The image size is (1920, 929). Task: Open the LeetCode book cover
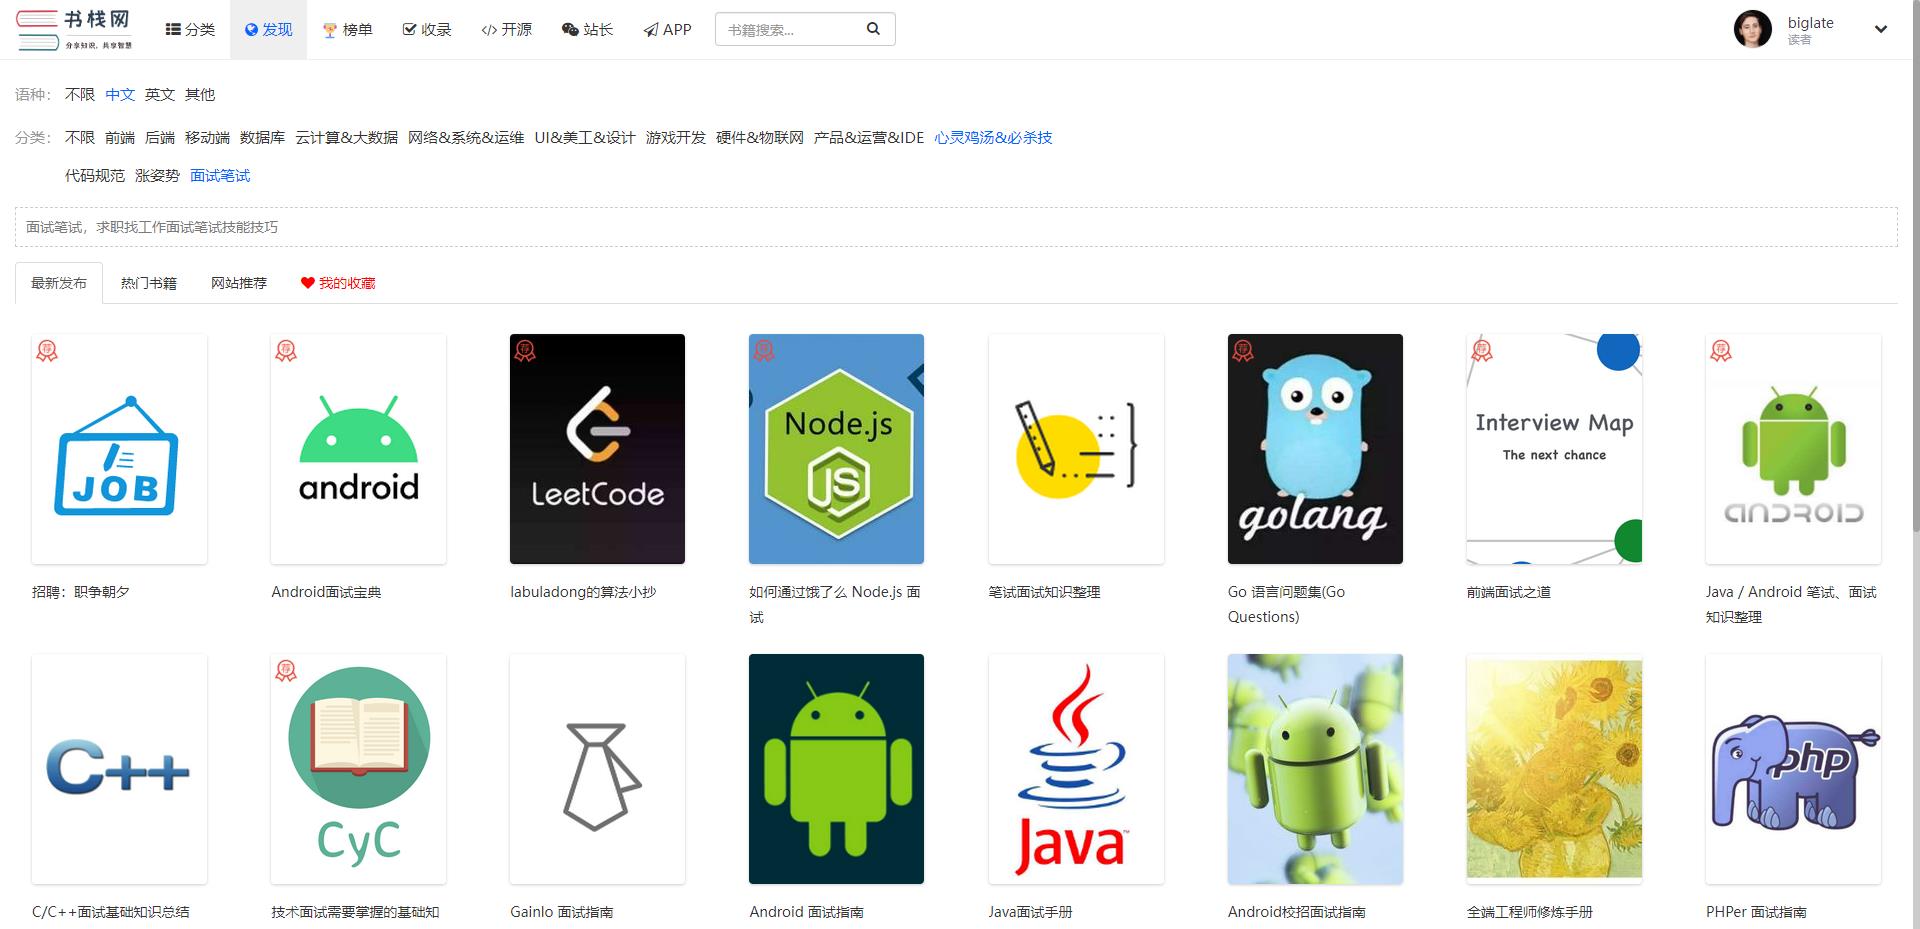point(597,449)
